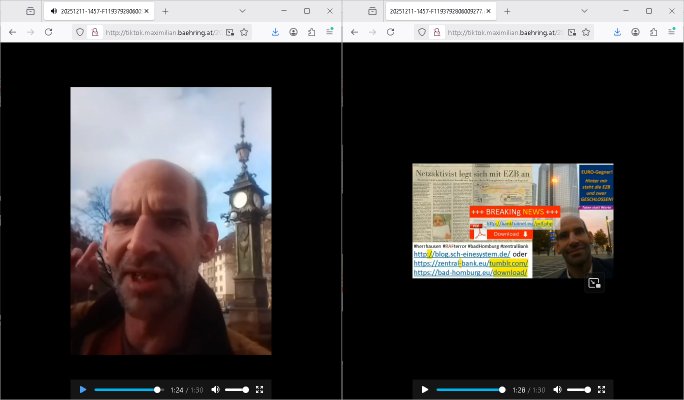This screenshot has height=400, width=684.
Task: Enter fullscreen on the left video
Action: tap(260, 389)
